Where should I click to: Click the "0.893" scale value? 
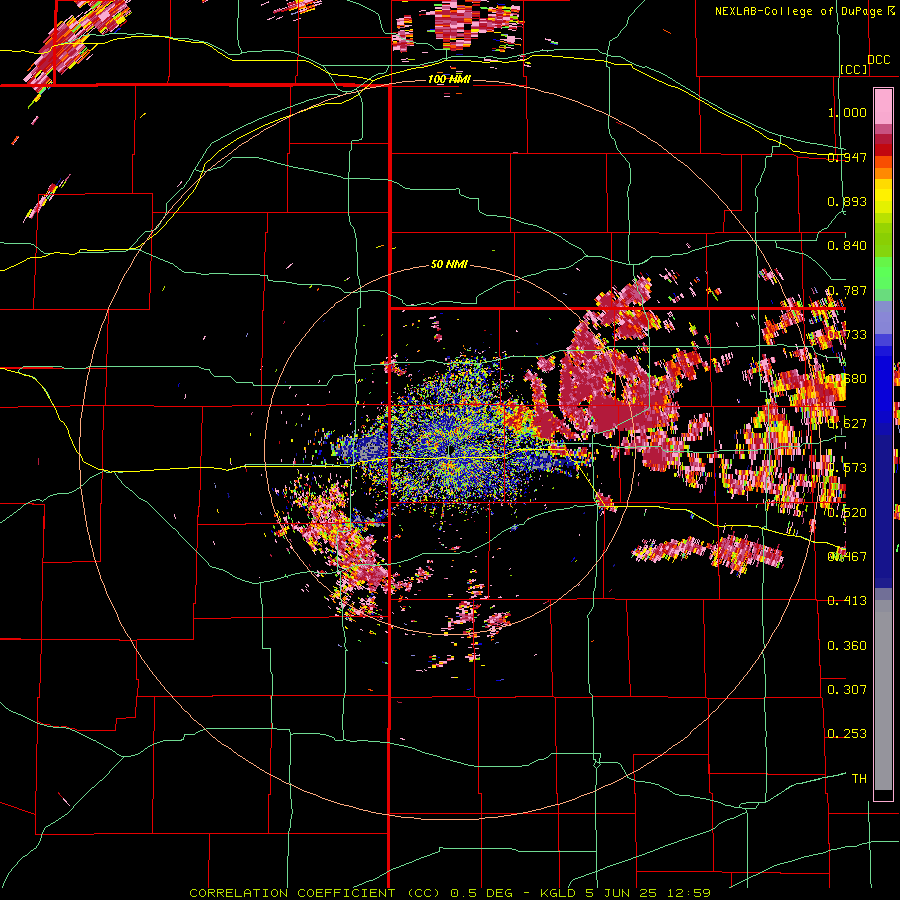847,201
